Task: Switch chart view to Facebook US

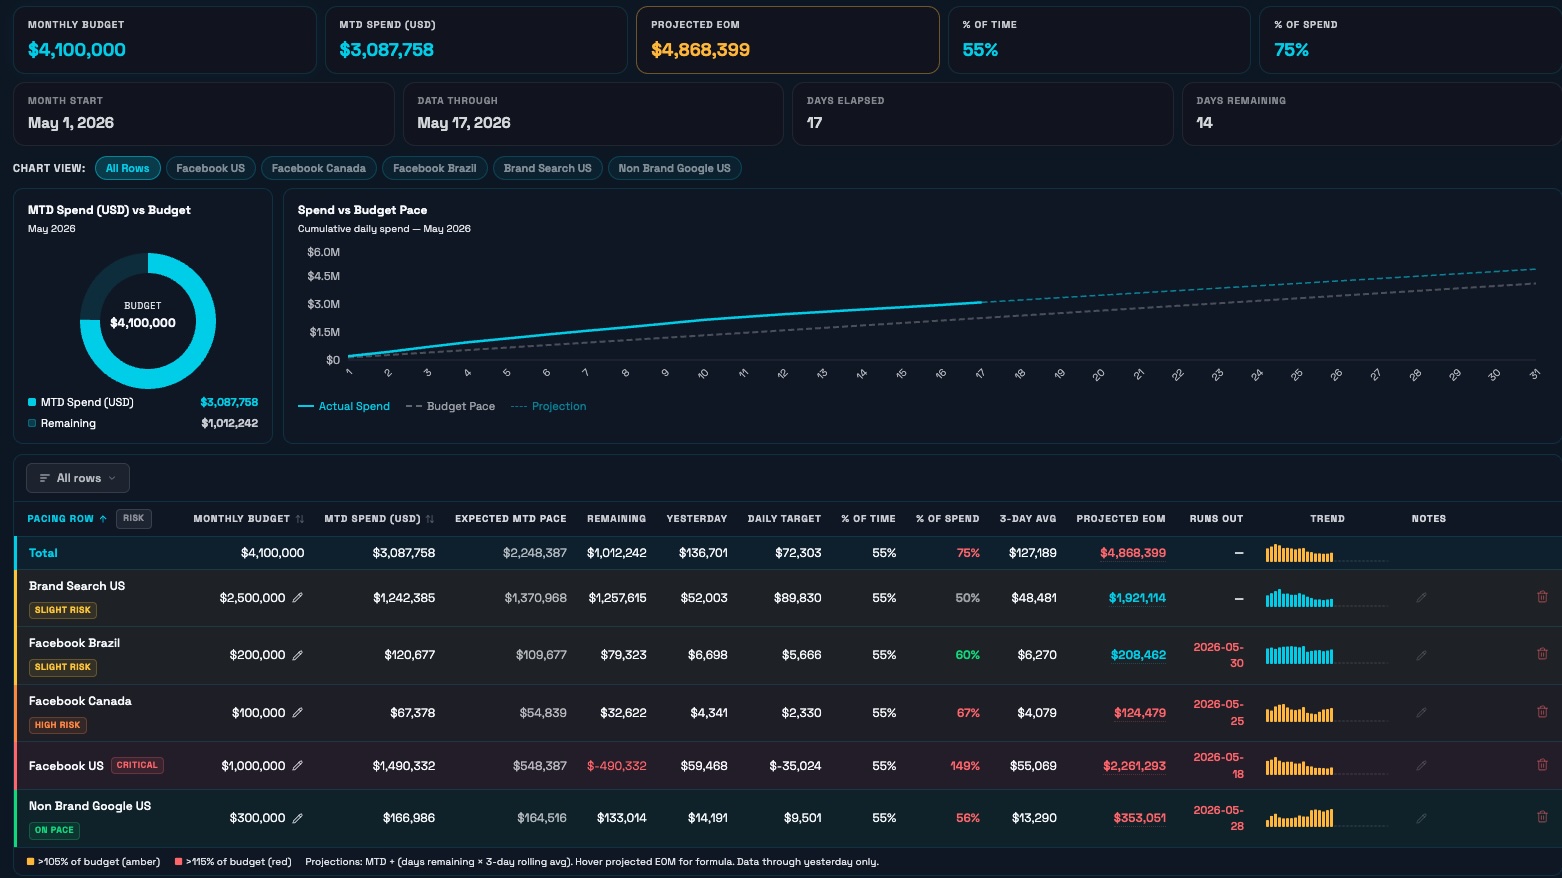Action: click(x=210, y=168)
